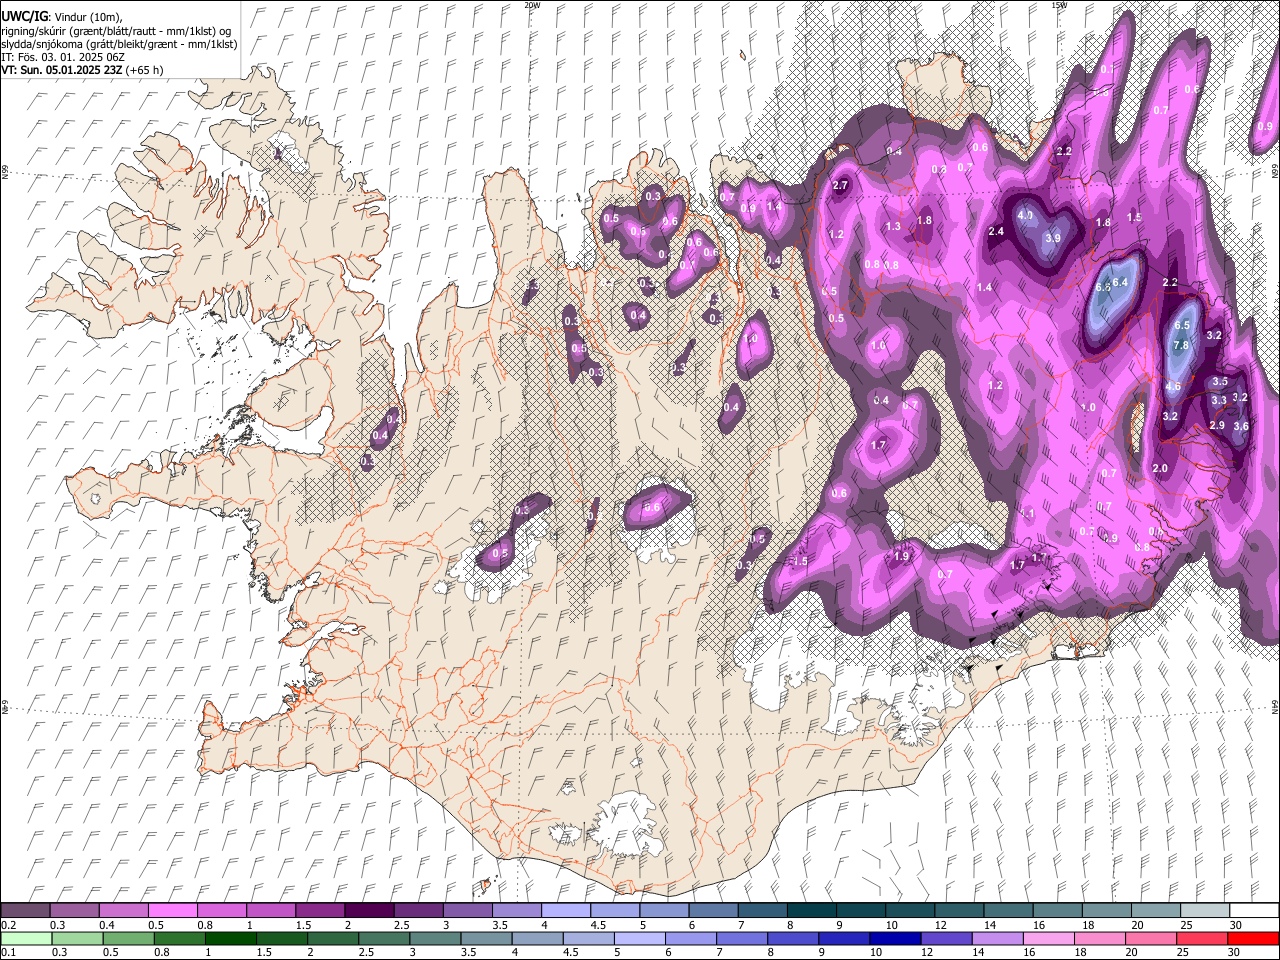Click the 7.8 precipitation maximum on the map
This screenshot has height=960, width=1280.
1181,346
